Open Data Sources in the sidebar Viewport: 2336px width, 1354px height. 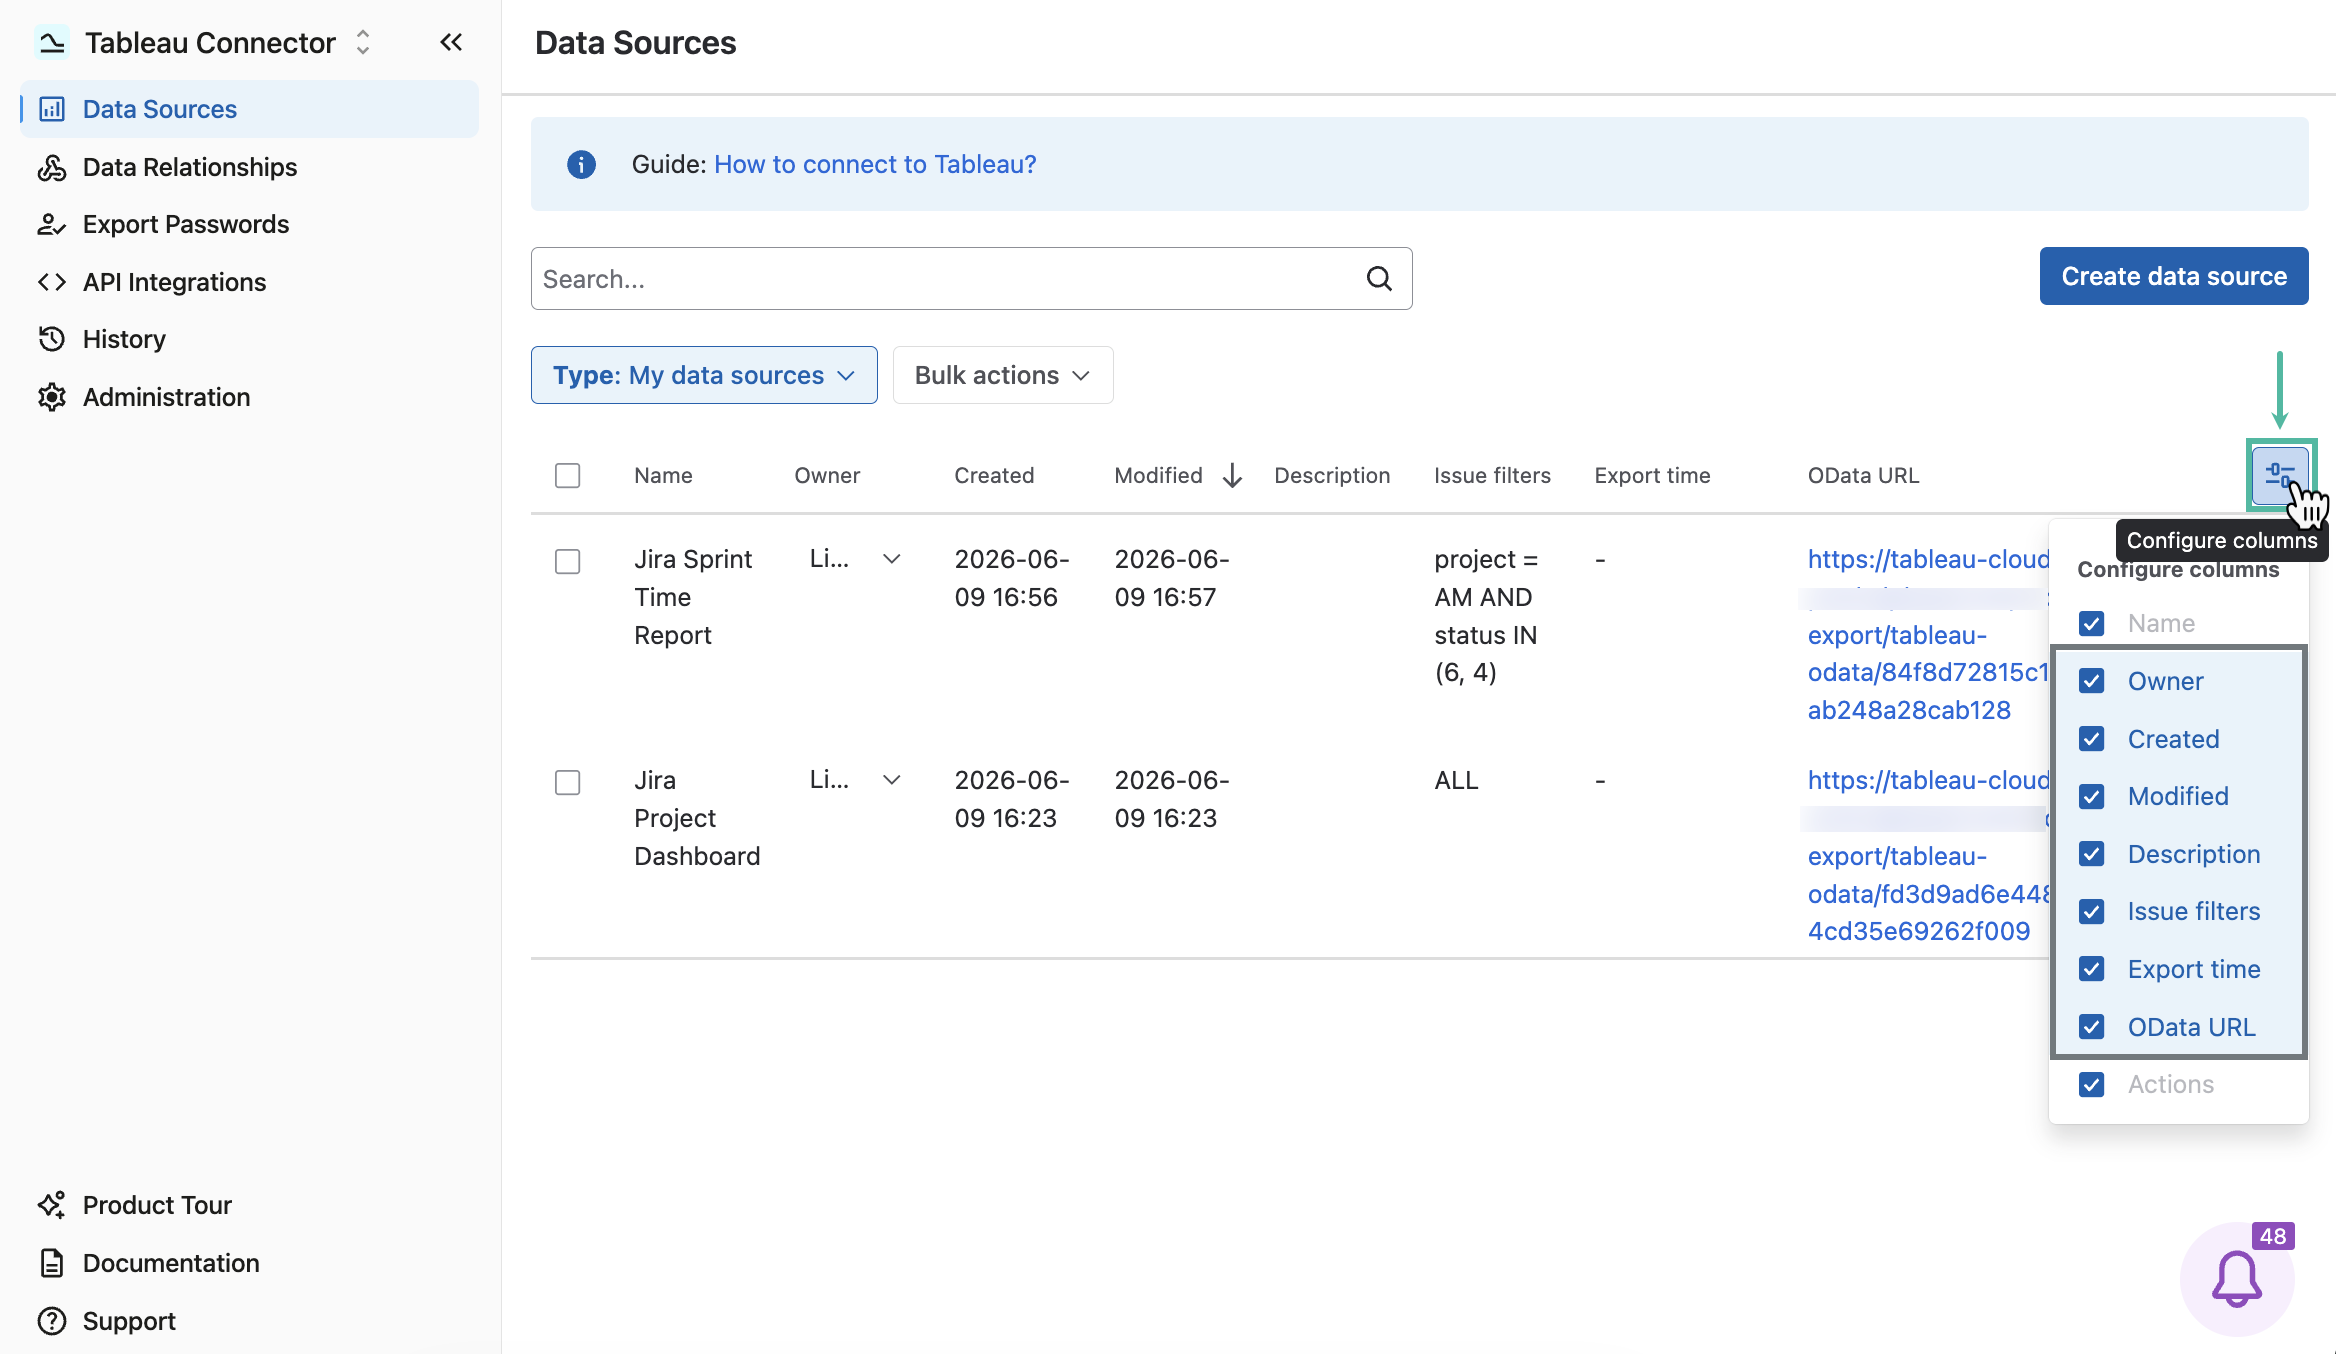(249, 109)
